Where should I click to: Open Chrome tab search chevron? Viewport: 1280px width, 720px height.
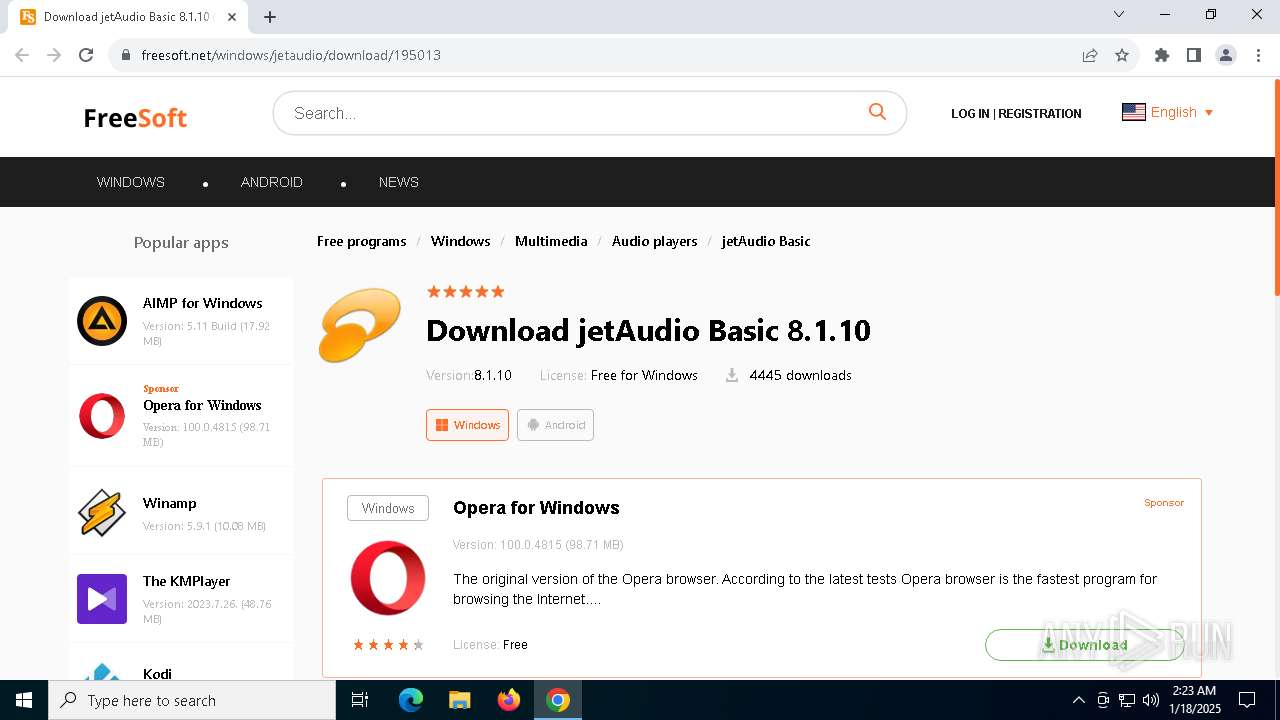[x=1119, y=14]
